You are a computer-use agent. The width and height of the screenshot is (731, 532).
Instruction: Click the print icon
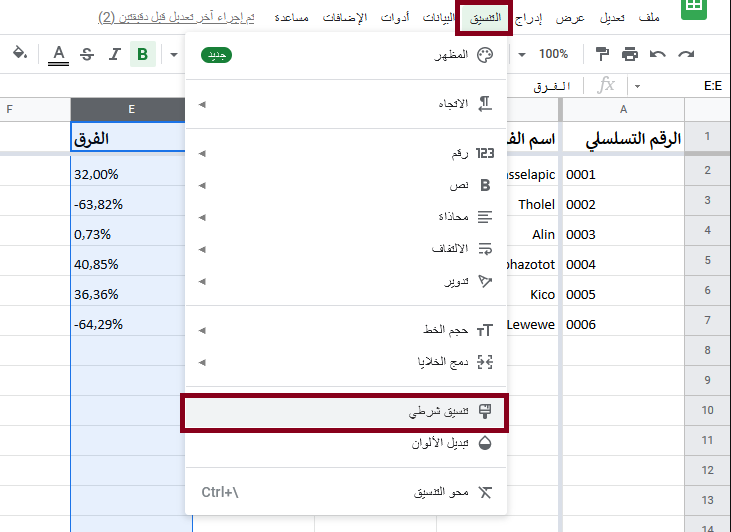[630, 54]
